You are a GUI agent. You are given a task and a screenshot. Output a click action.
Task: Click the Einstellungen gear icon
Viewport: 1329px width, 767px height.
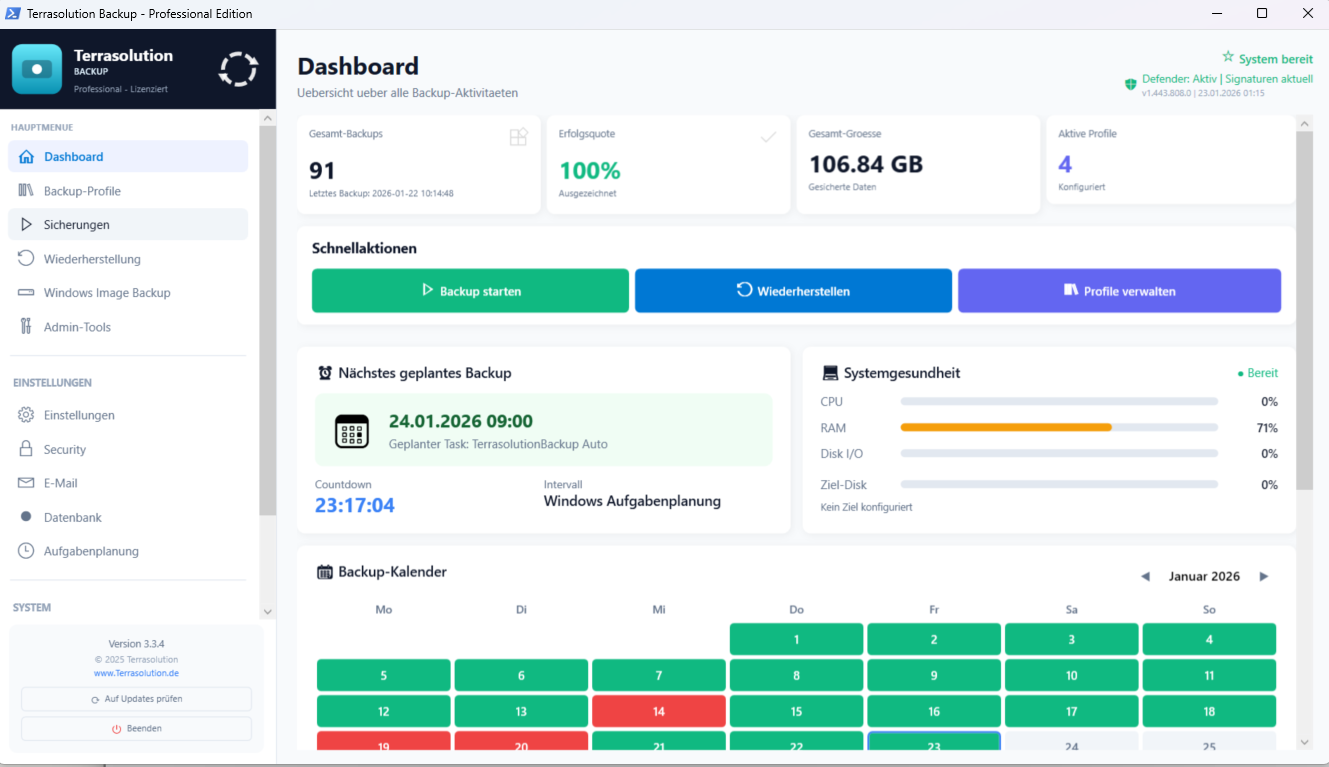[26, 415]
